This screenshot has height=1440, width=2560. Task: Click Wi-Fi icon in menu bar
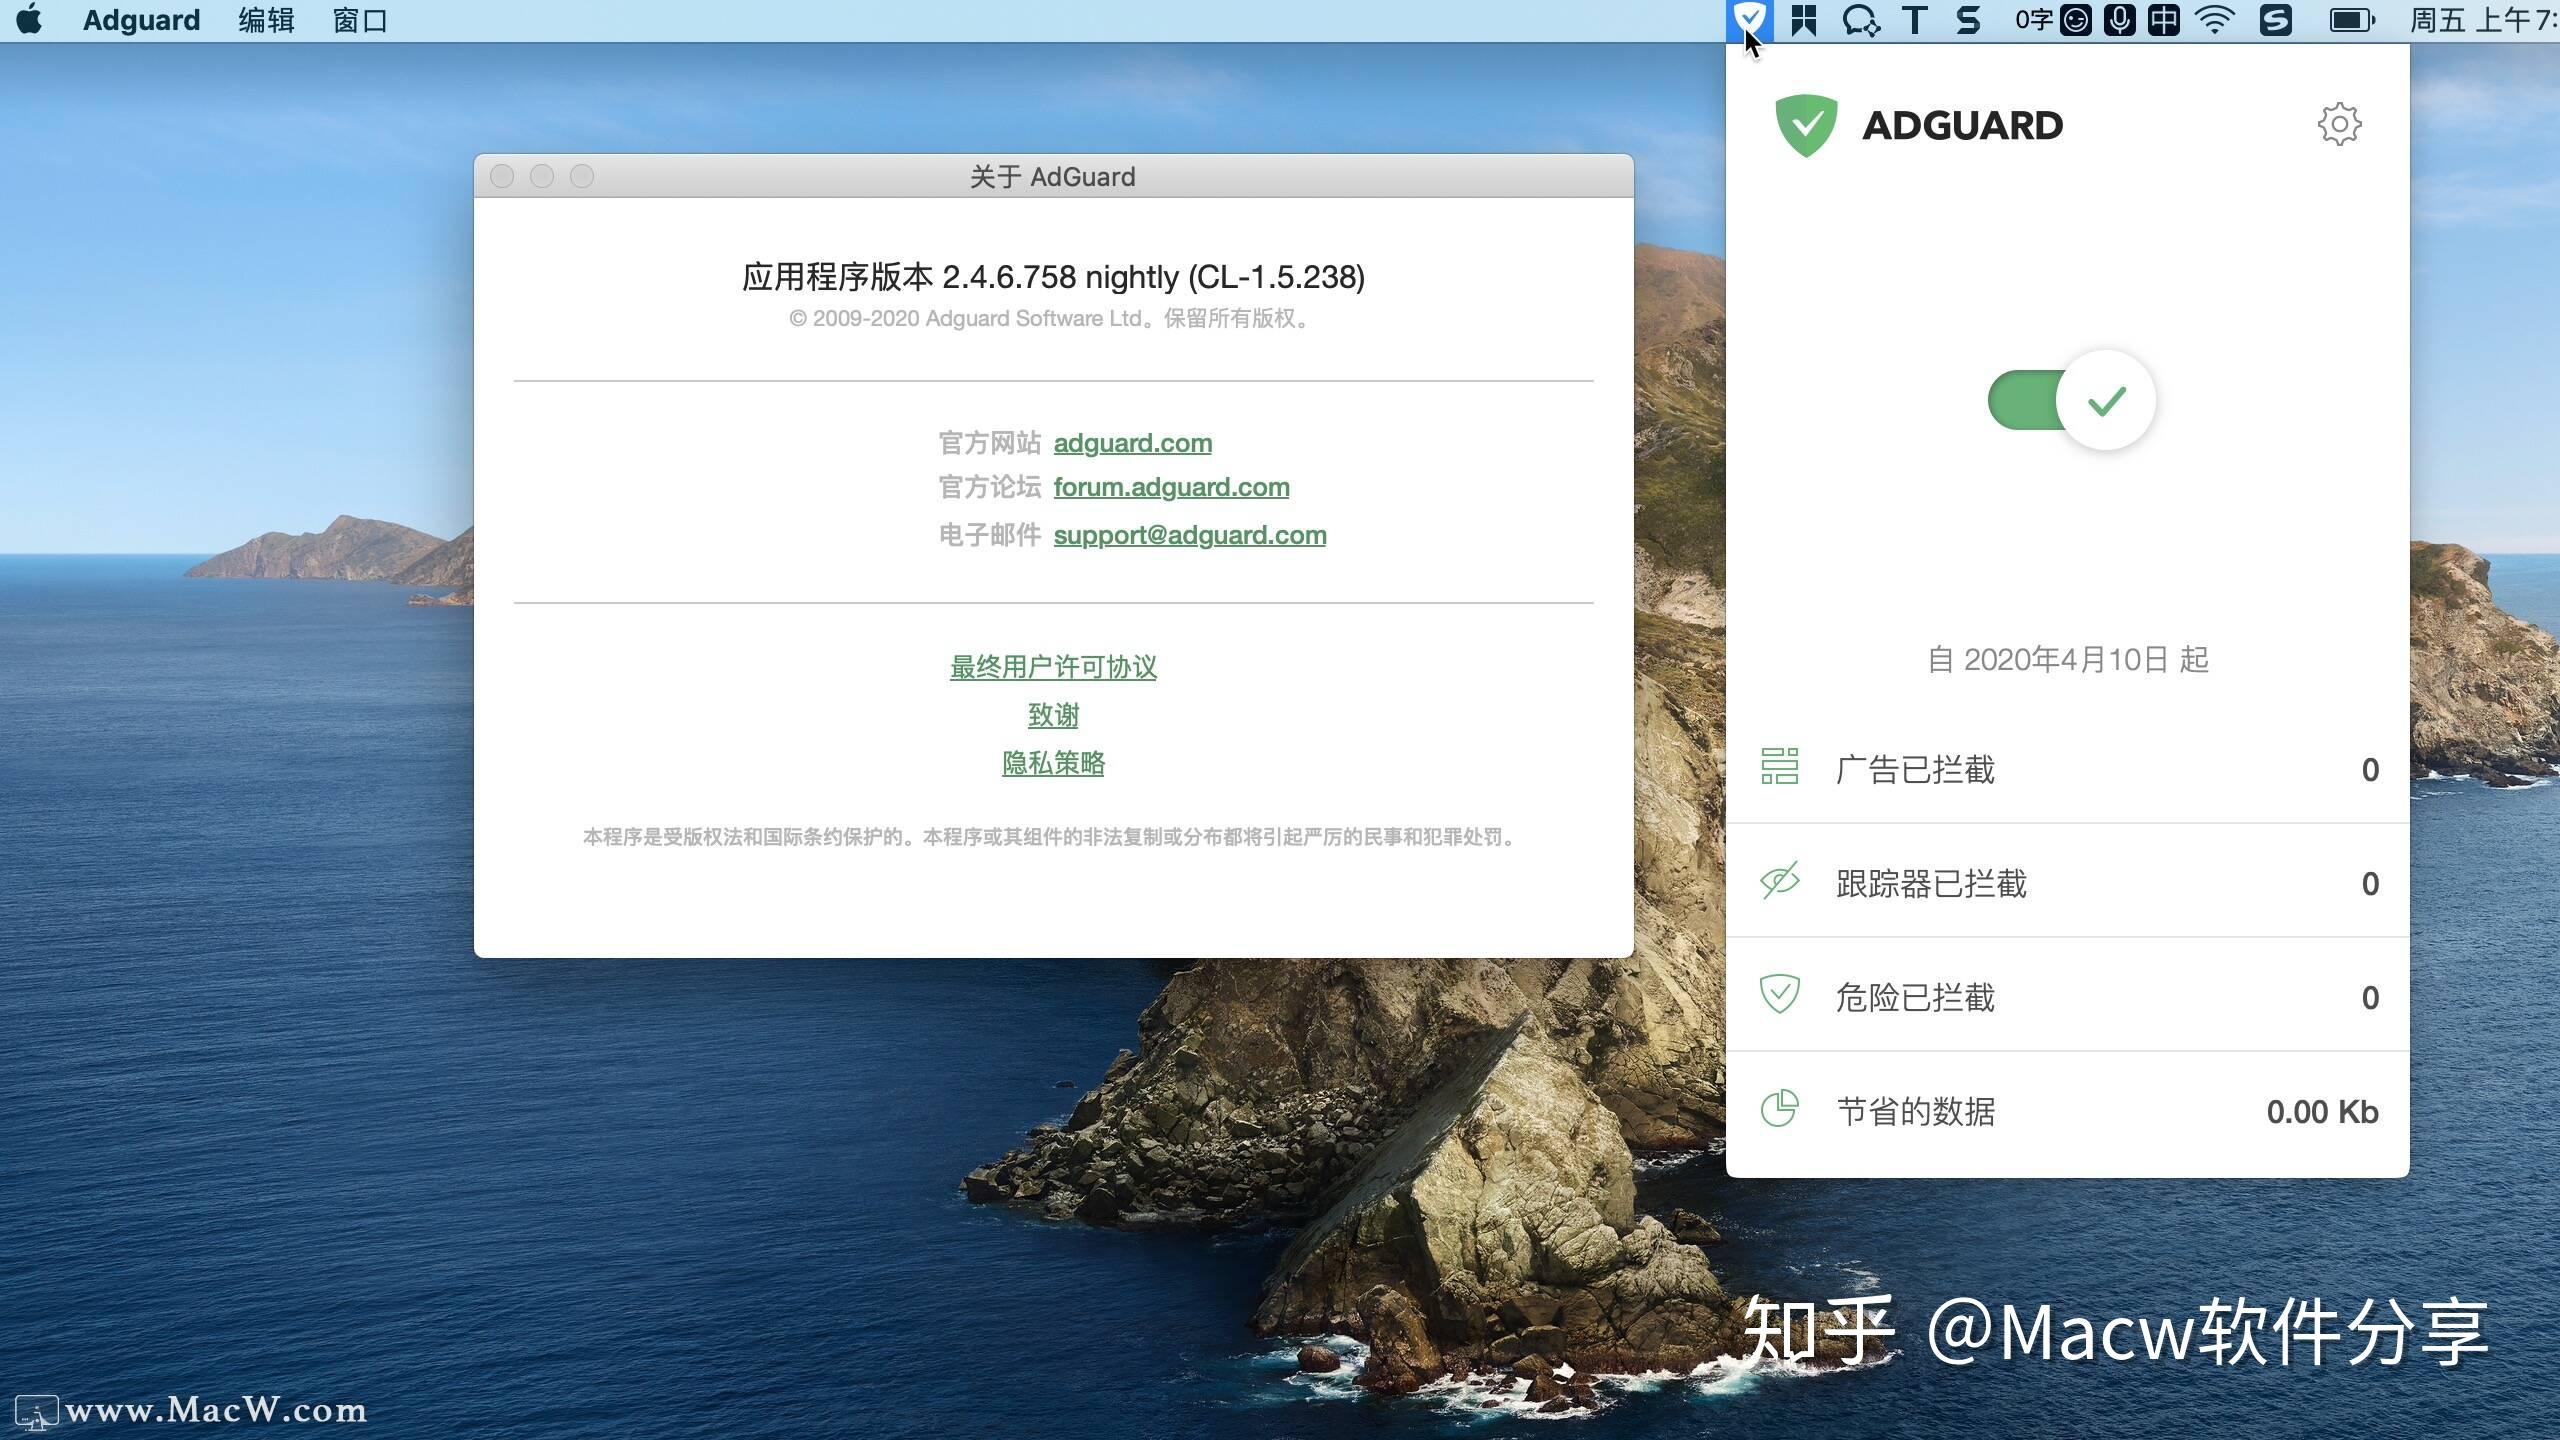pos(2215,20)
